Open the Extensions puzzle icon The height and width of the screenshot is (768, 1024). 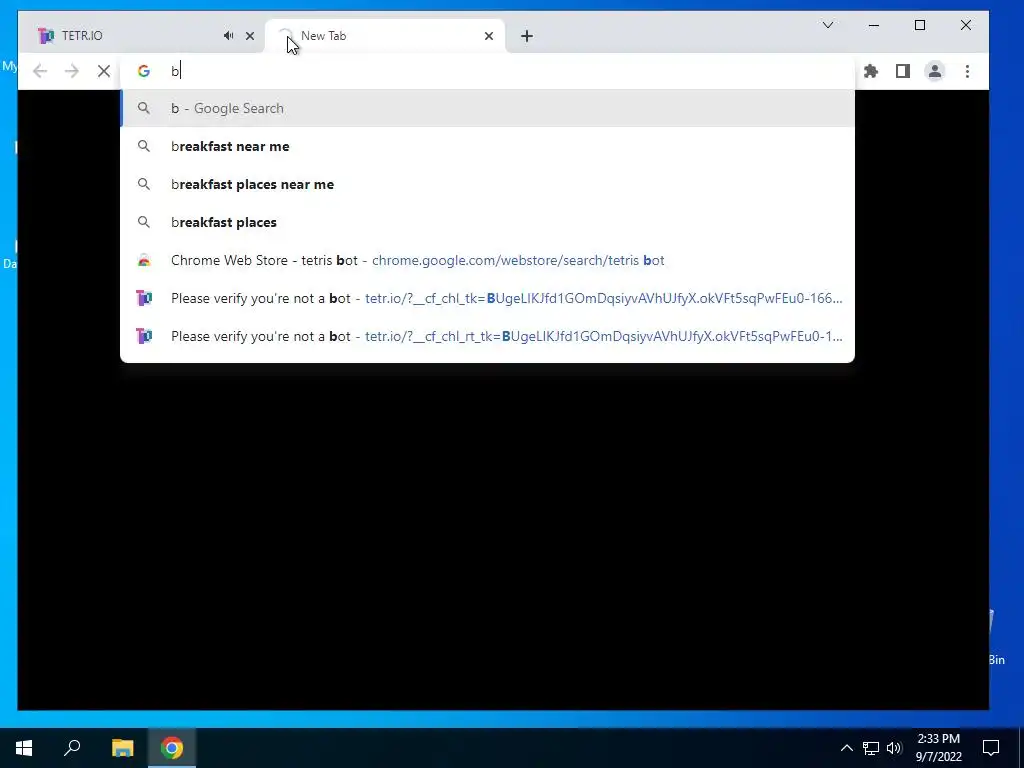click(x=871, y=71)
